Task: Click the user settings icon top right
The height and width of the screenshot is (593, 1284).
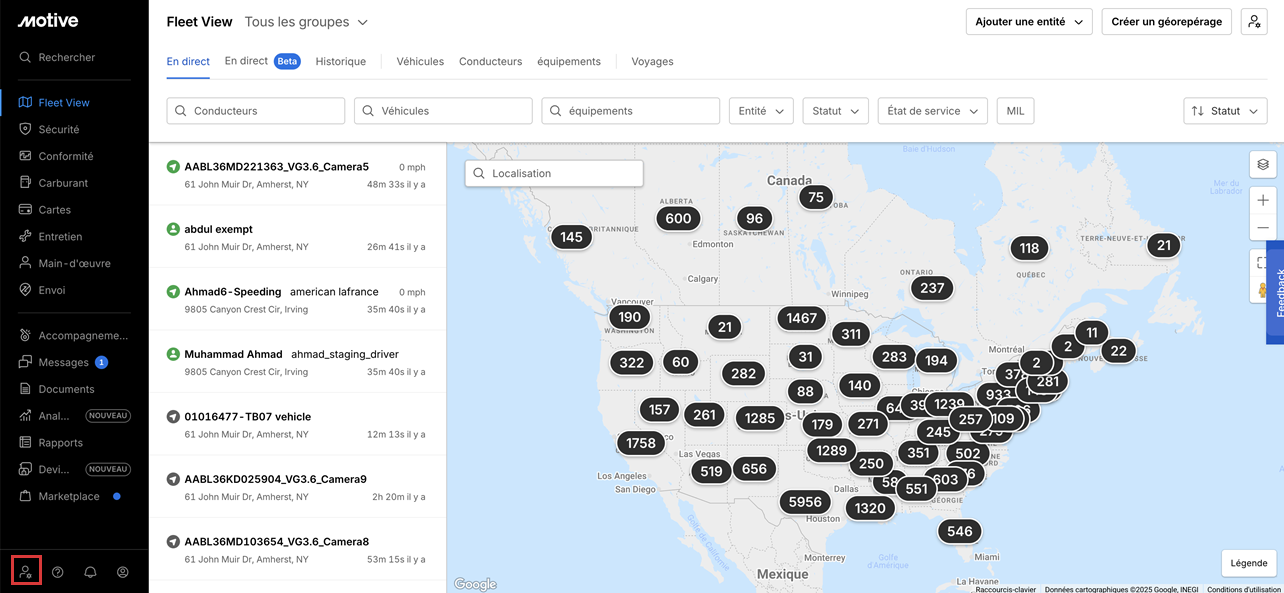Action: tap(1253, 22)
